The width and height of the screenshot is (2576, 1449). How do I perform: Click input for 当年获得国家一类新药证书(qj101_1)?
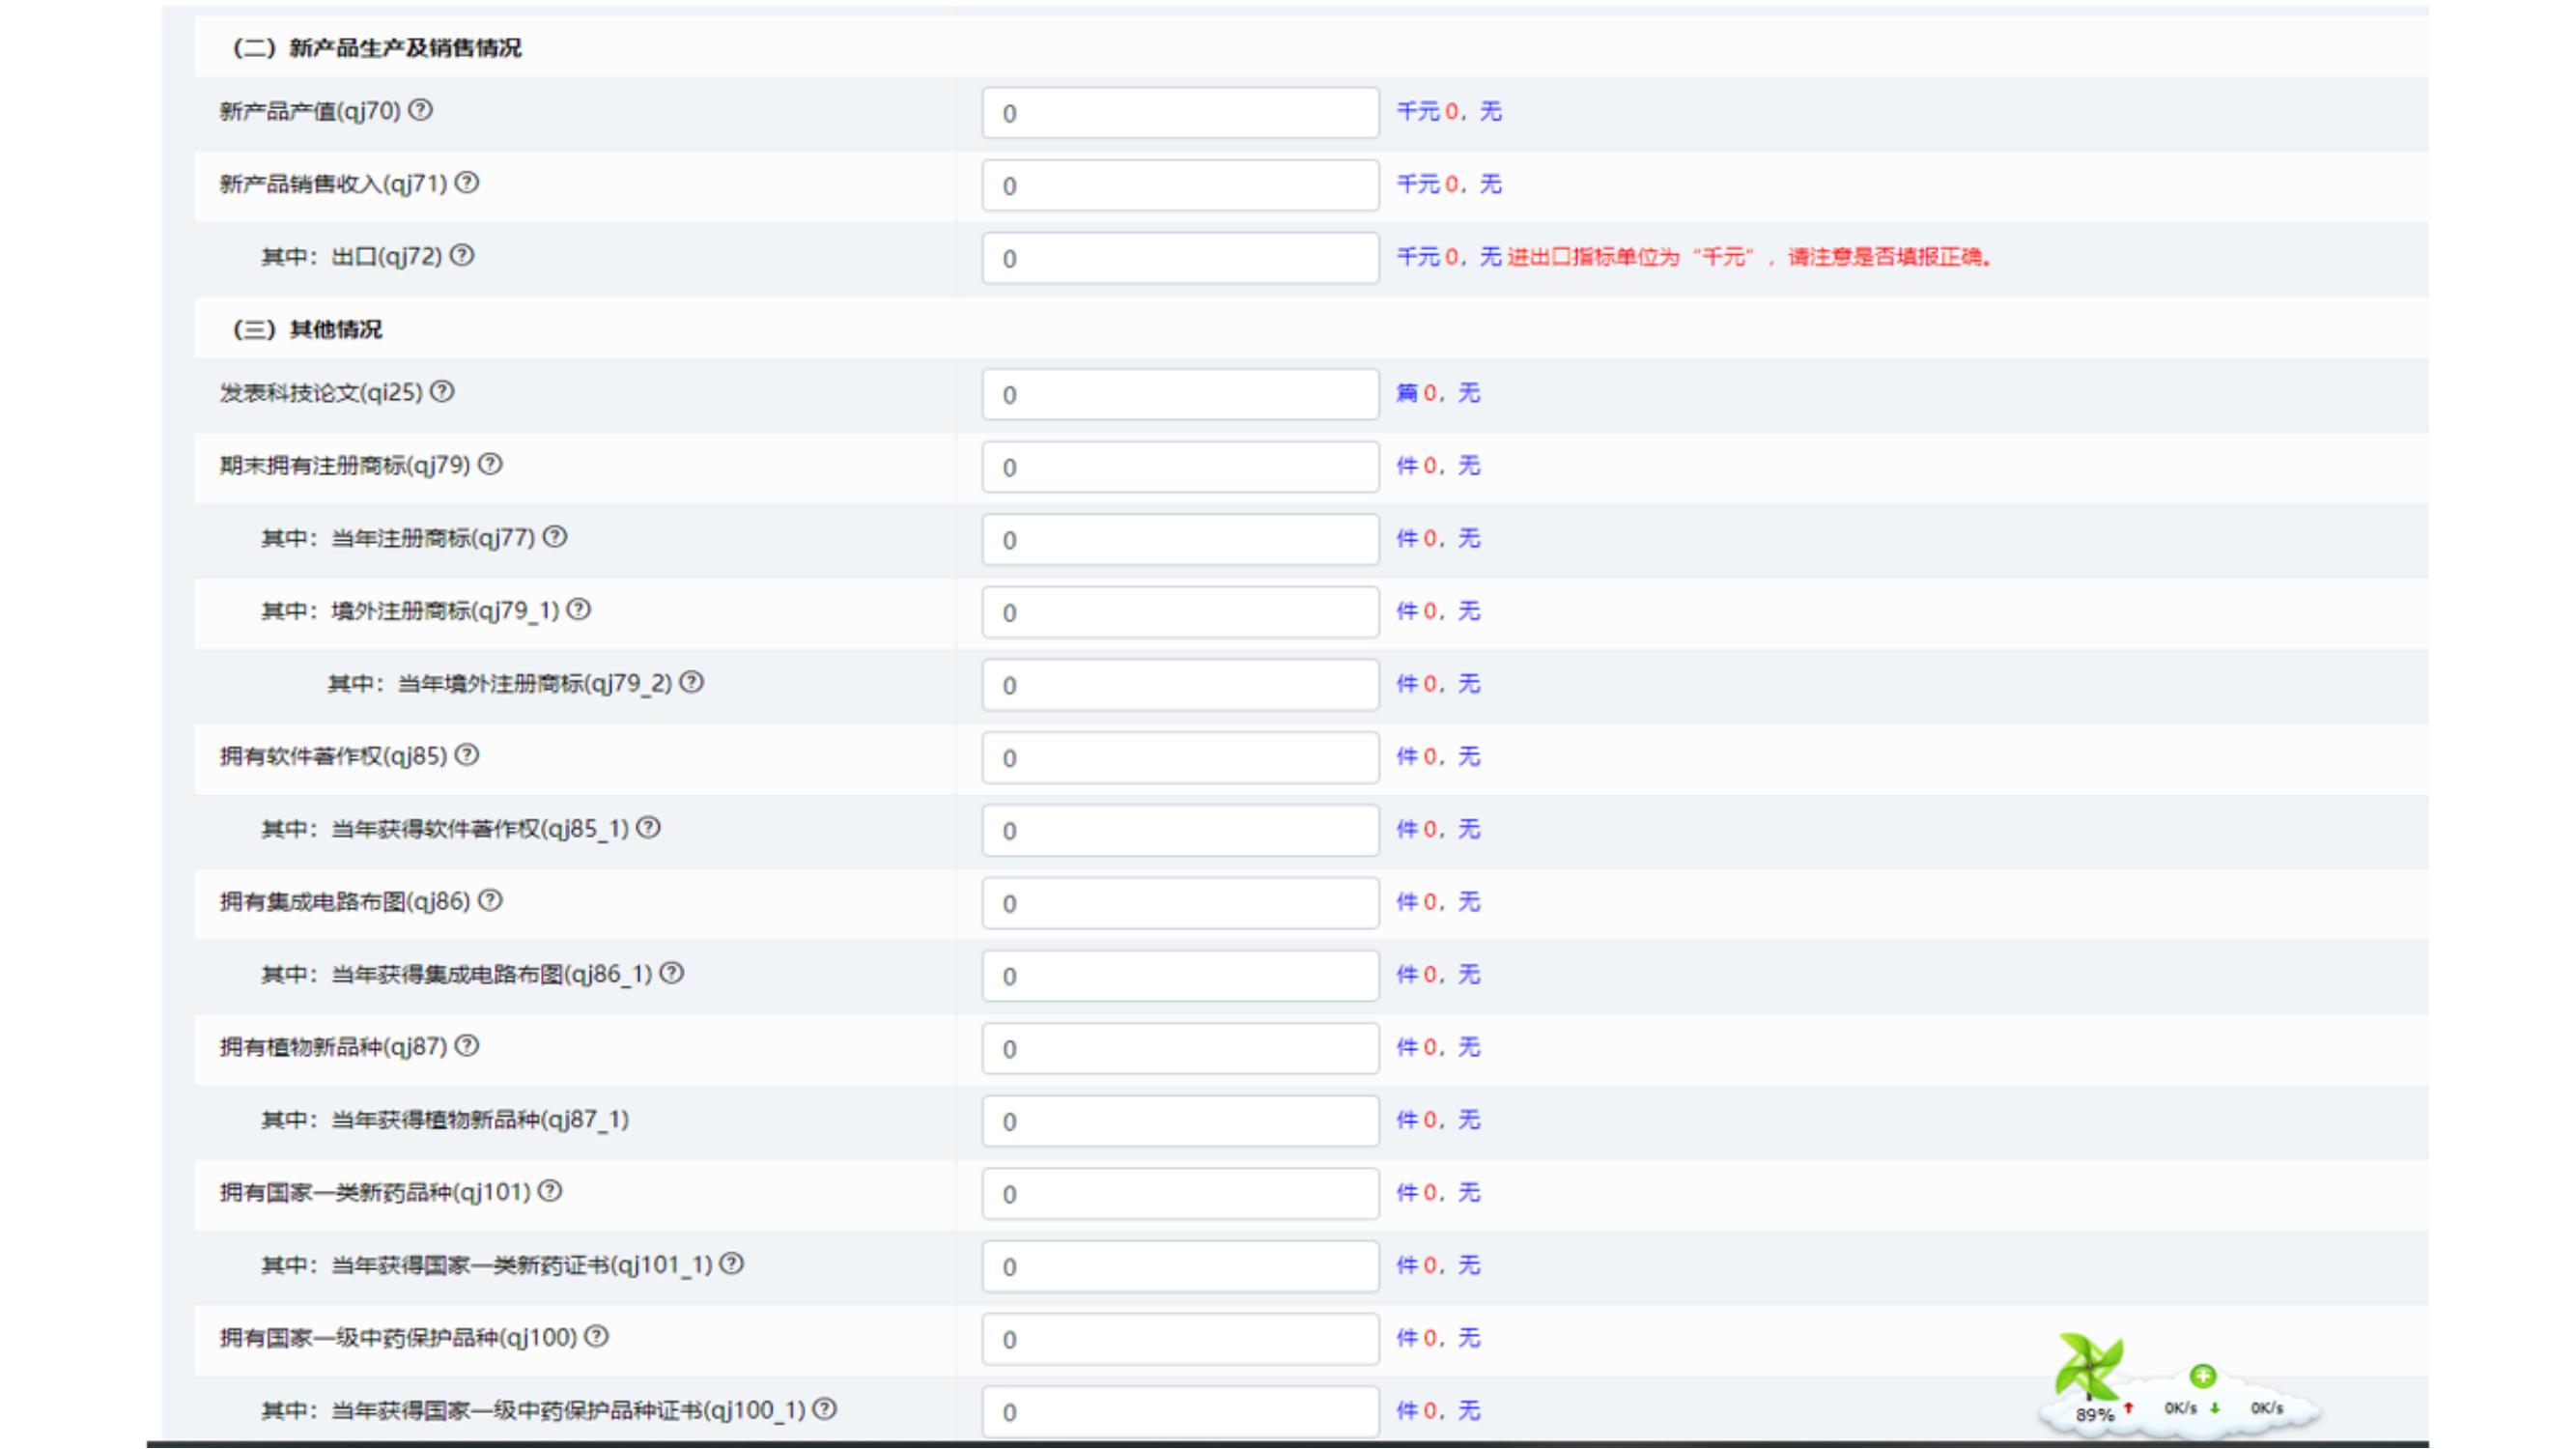coord(1180,1267)
